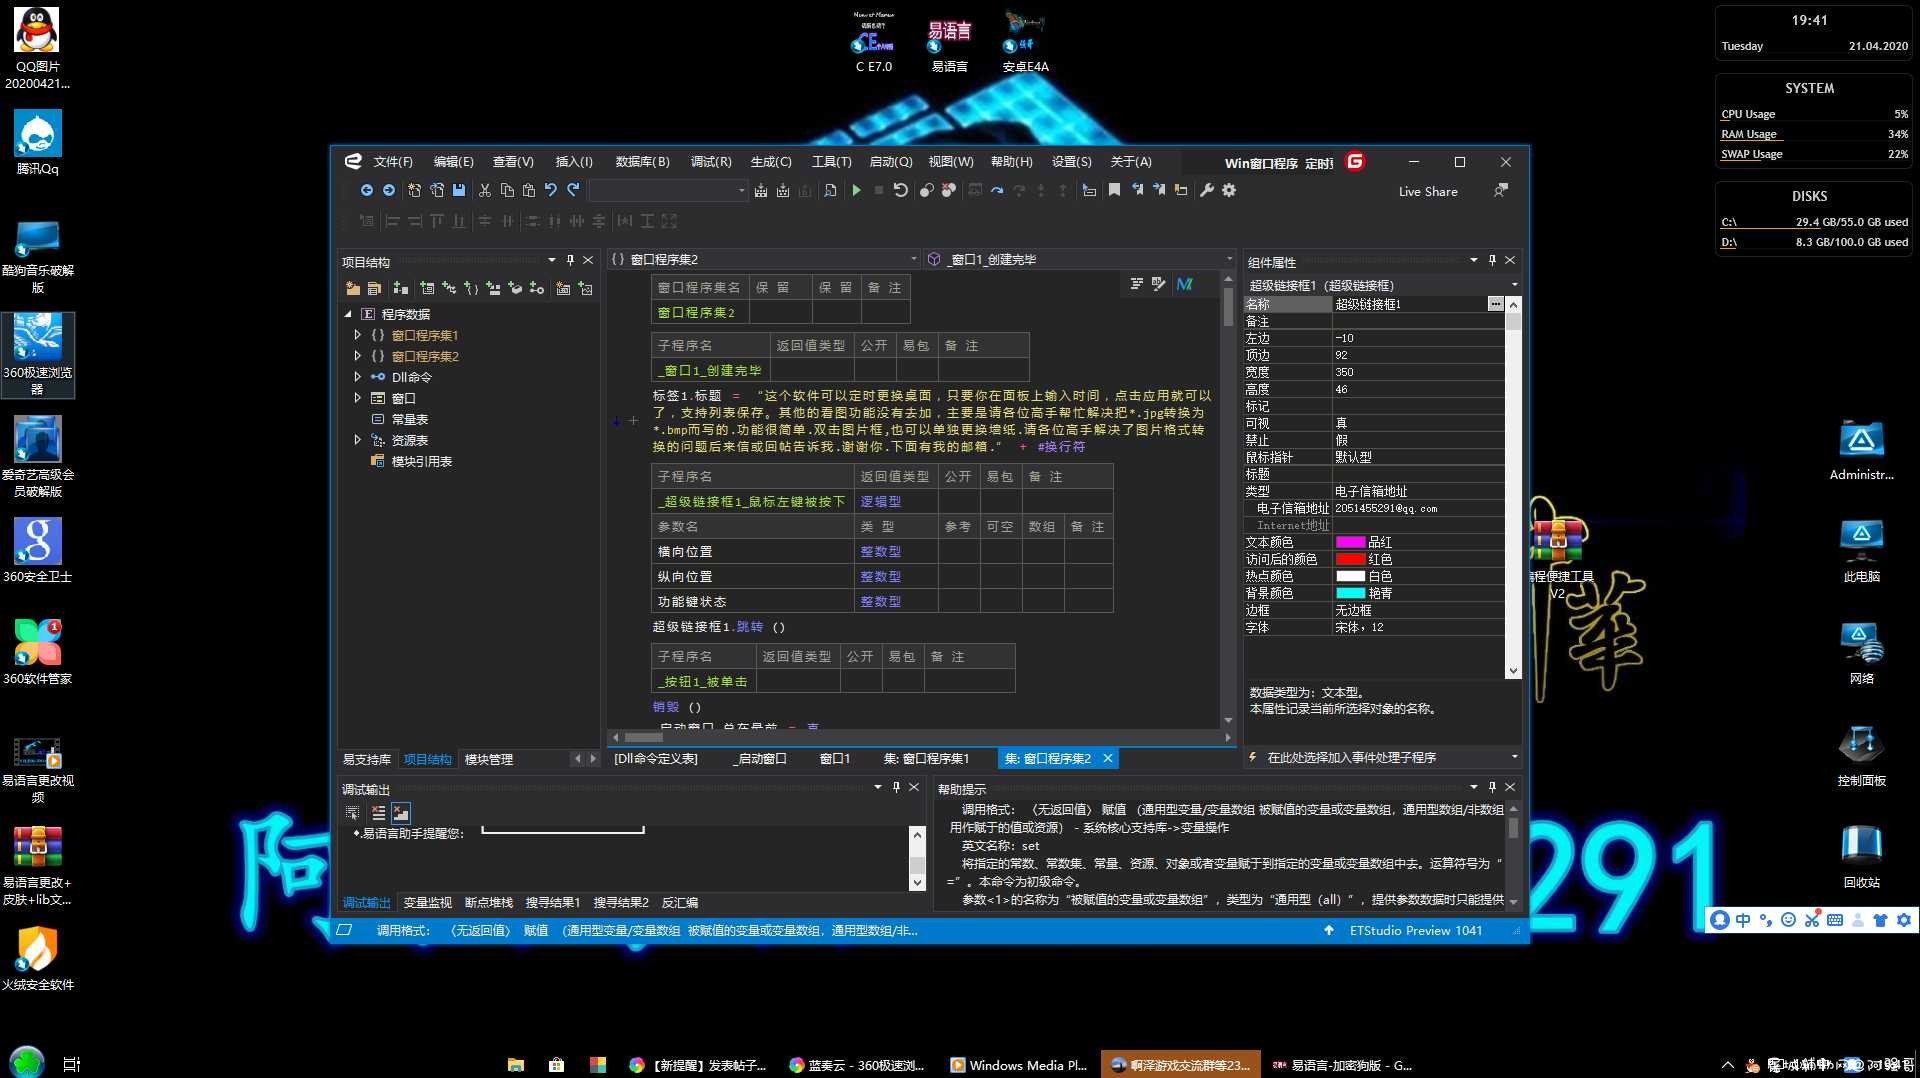This screenshot has height=1078, width=1920.
Task: Switch to the 窗口1 tab
Action: coord(835,759)
